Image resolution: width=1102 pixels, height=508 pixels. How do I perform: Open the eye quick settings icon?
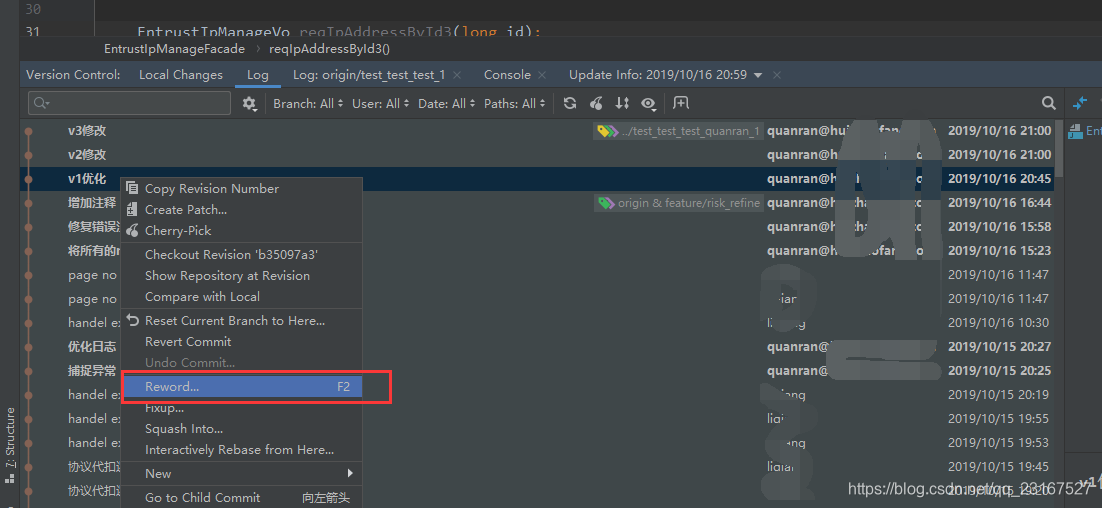click(x=648, y=103)
